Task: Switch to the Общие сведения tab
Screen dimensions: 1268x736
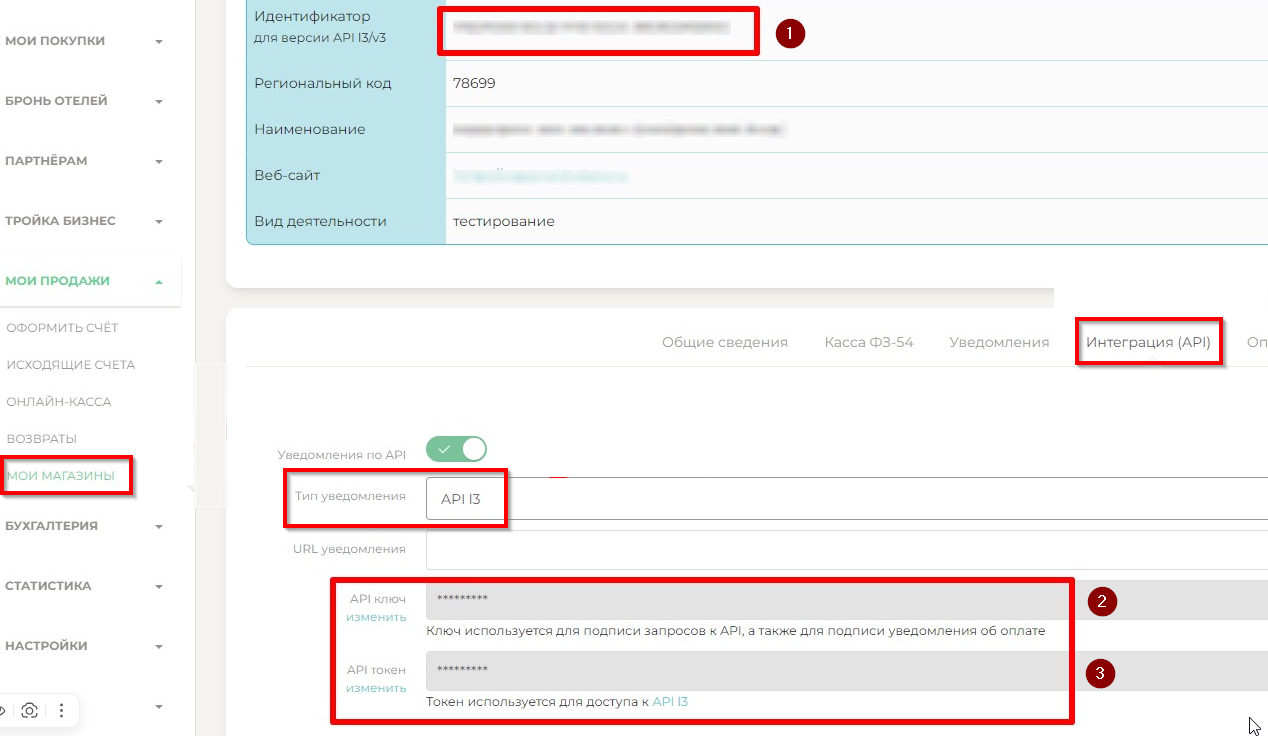Action: tap(724, 342)
